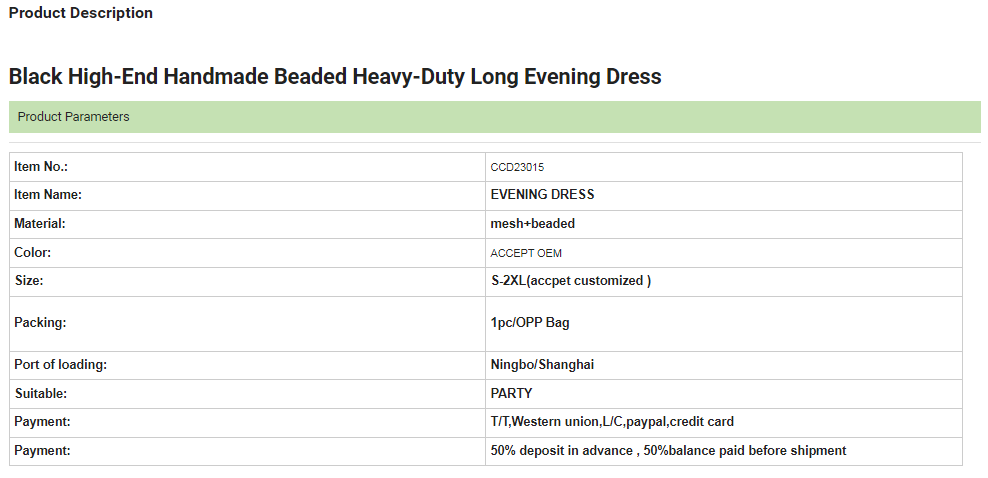Click item number CCD23015

point(517,167)
